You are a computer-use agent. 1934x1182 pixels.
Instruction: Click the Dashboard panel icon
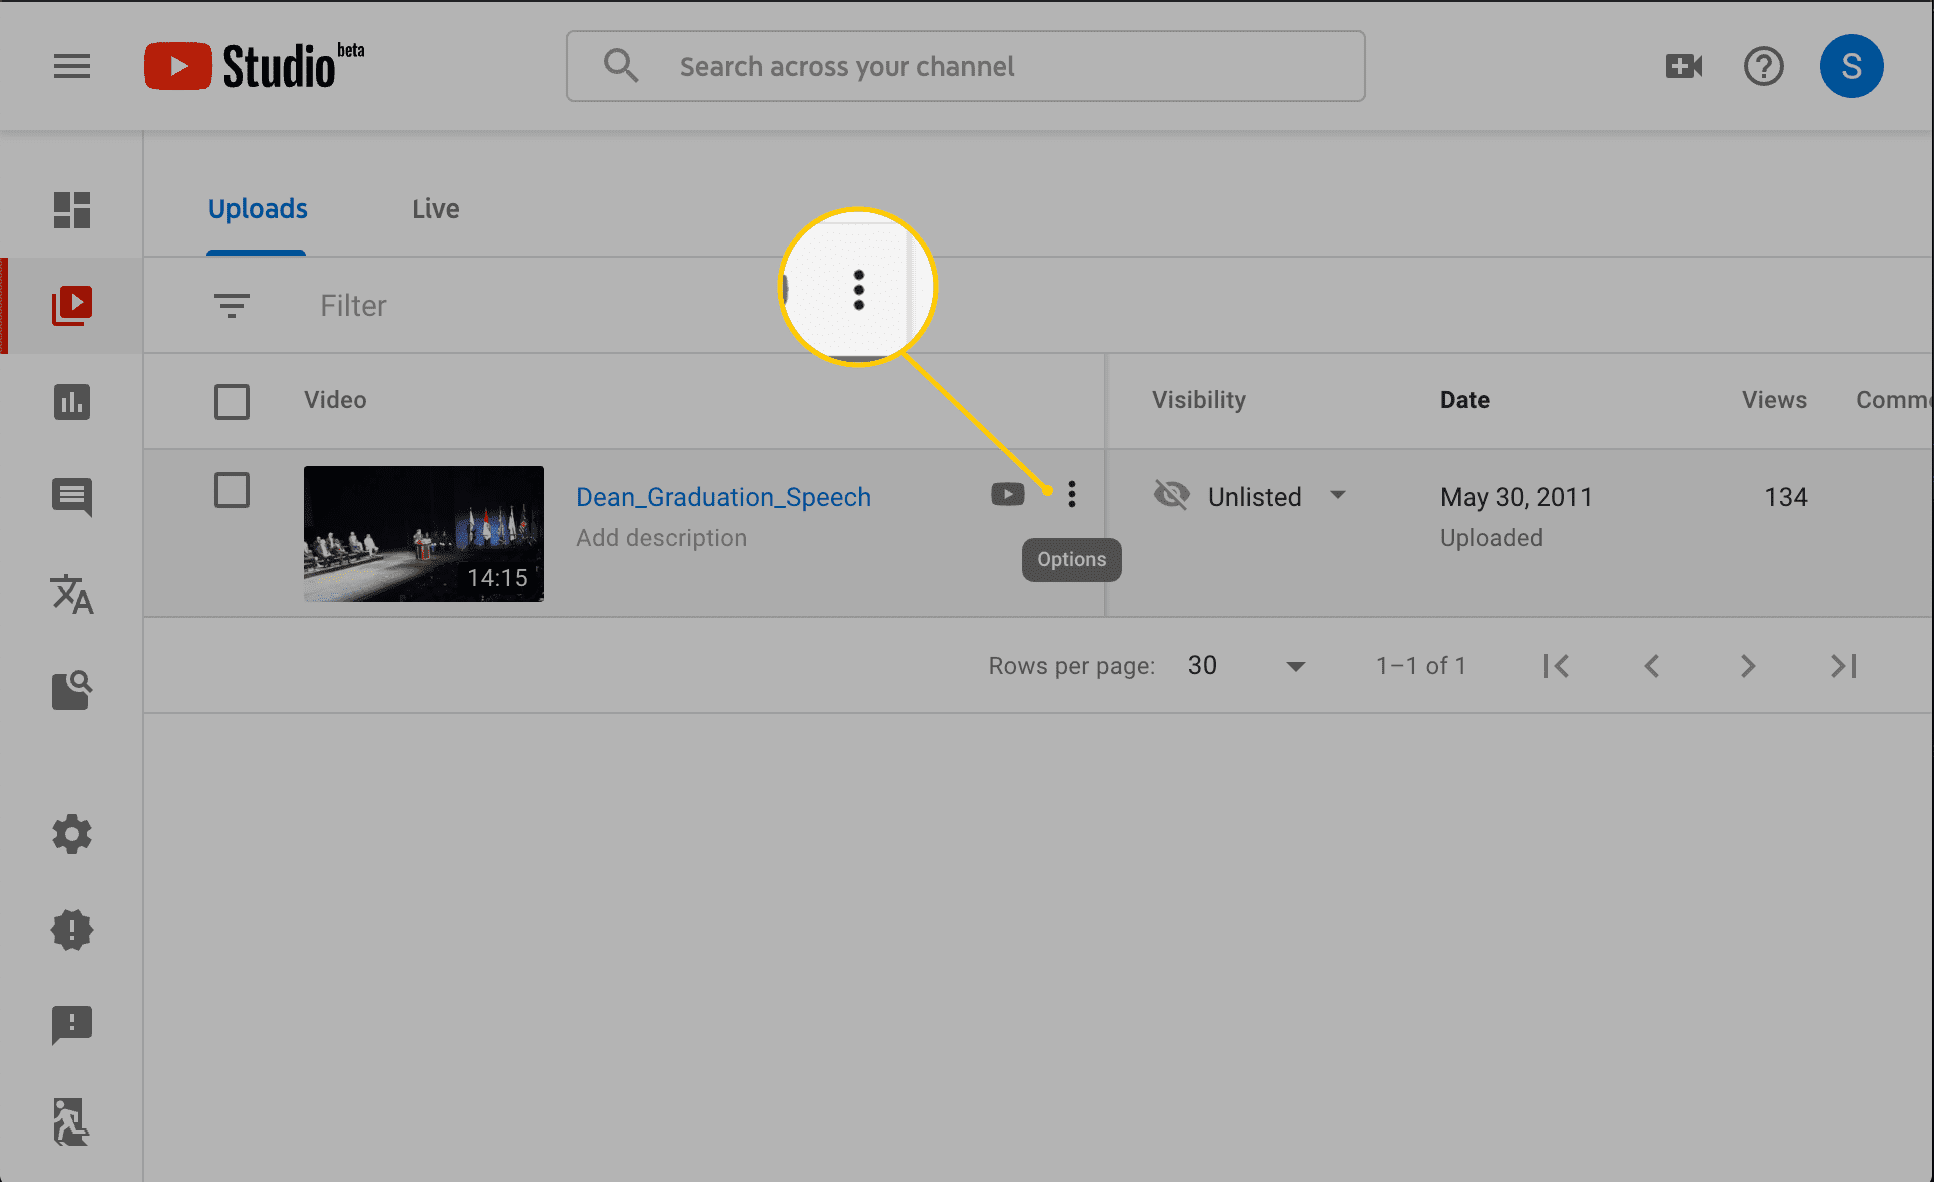point(72,209)
